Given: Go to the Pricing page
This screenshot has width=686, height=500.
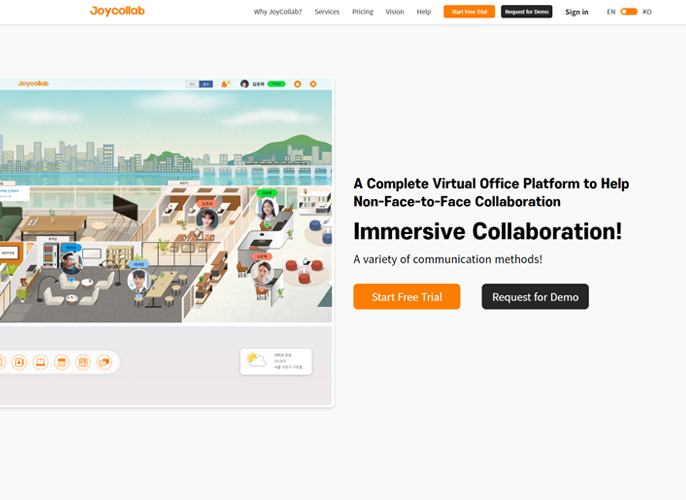Looking at the screenshot, I should 363,12.
